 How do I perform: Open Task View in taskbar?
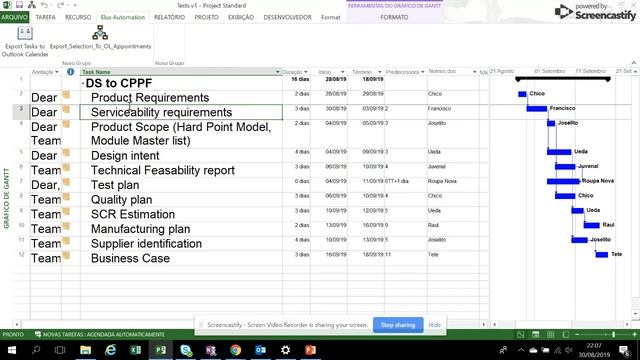point(60,350)
